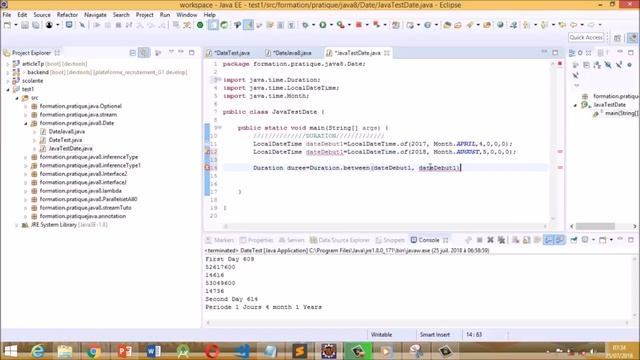Click the Run Last Tool briefcase icon
640x360 pixels.
pos(340,25)
